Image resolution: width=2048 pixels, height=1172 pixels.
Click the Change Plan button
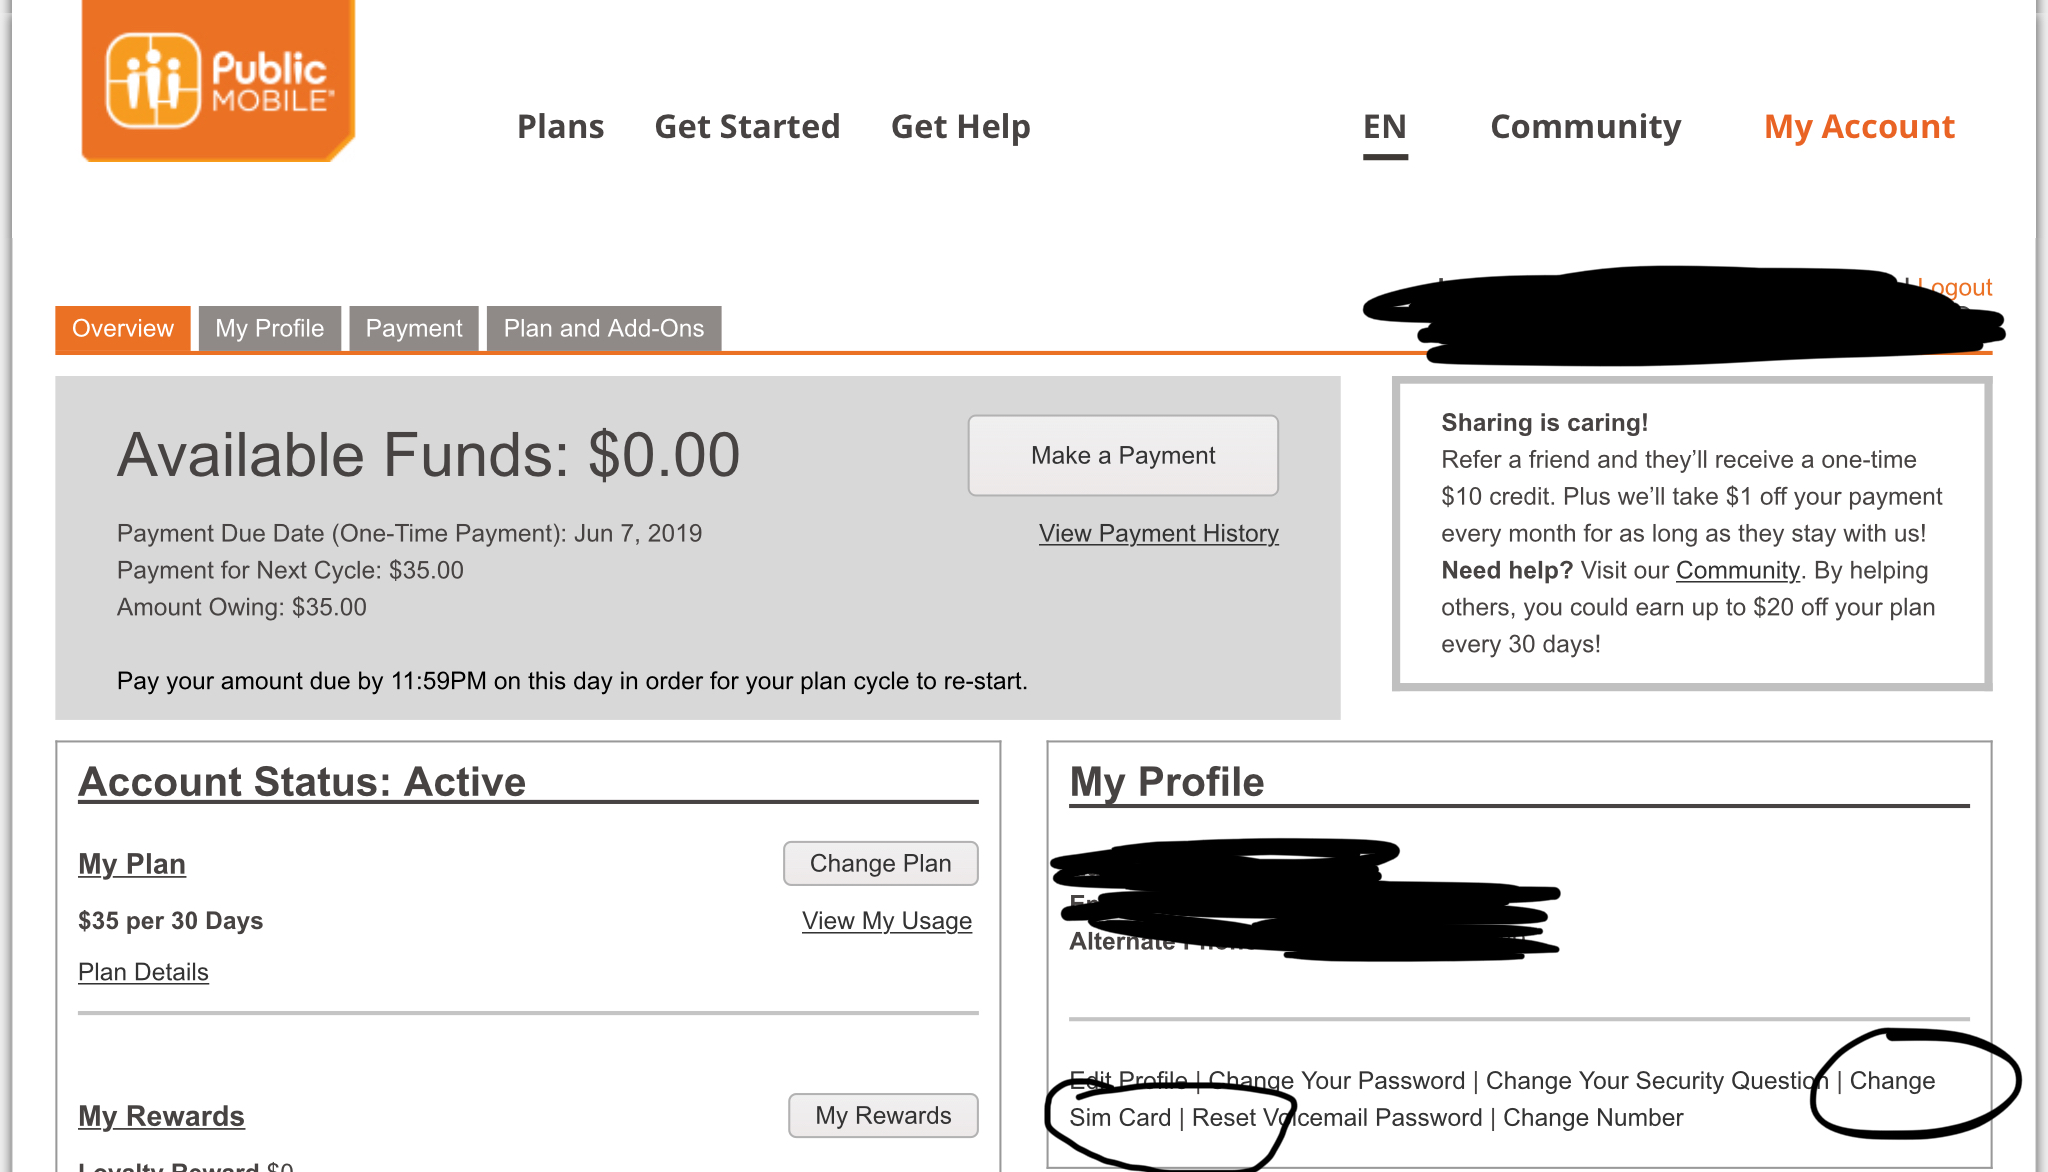[880, 864]
